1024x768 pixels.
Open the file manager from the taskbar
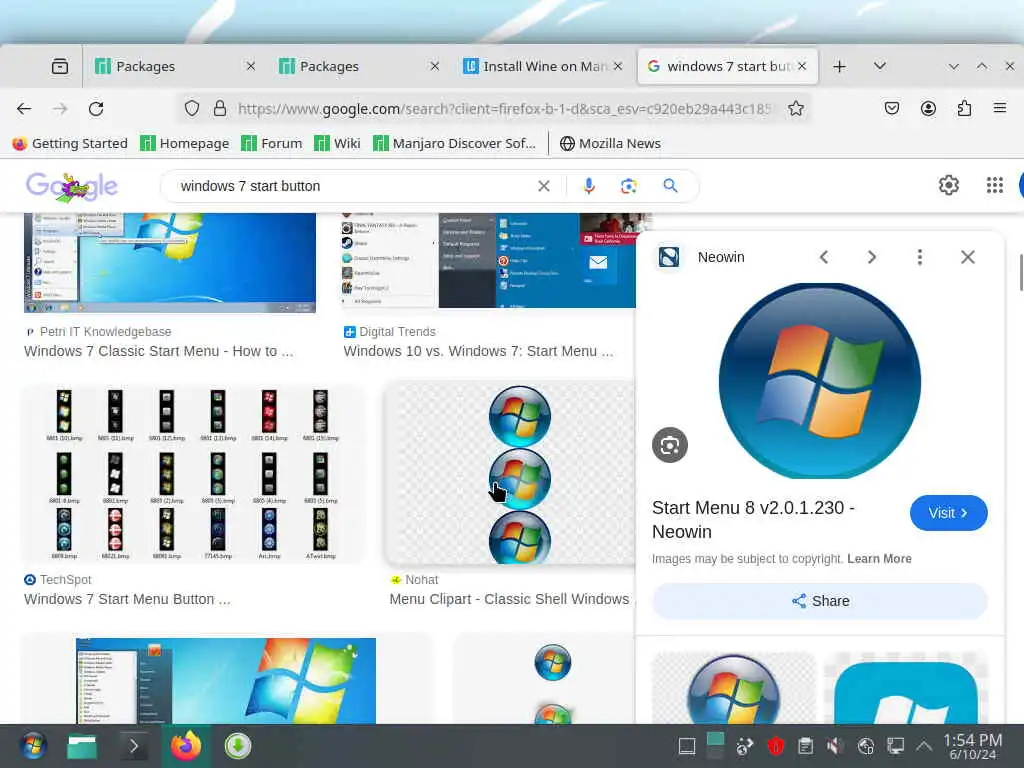[x=82, y=746]
